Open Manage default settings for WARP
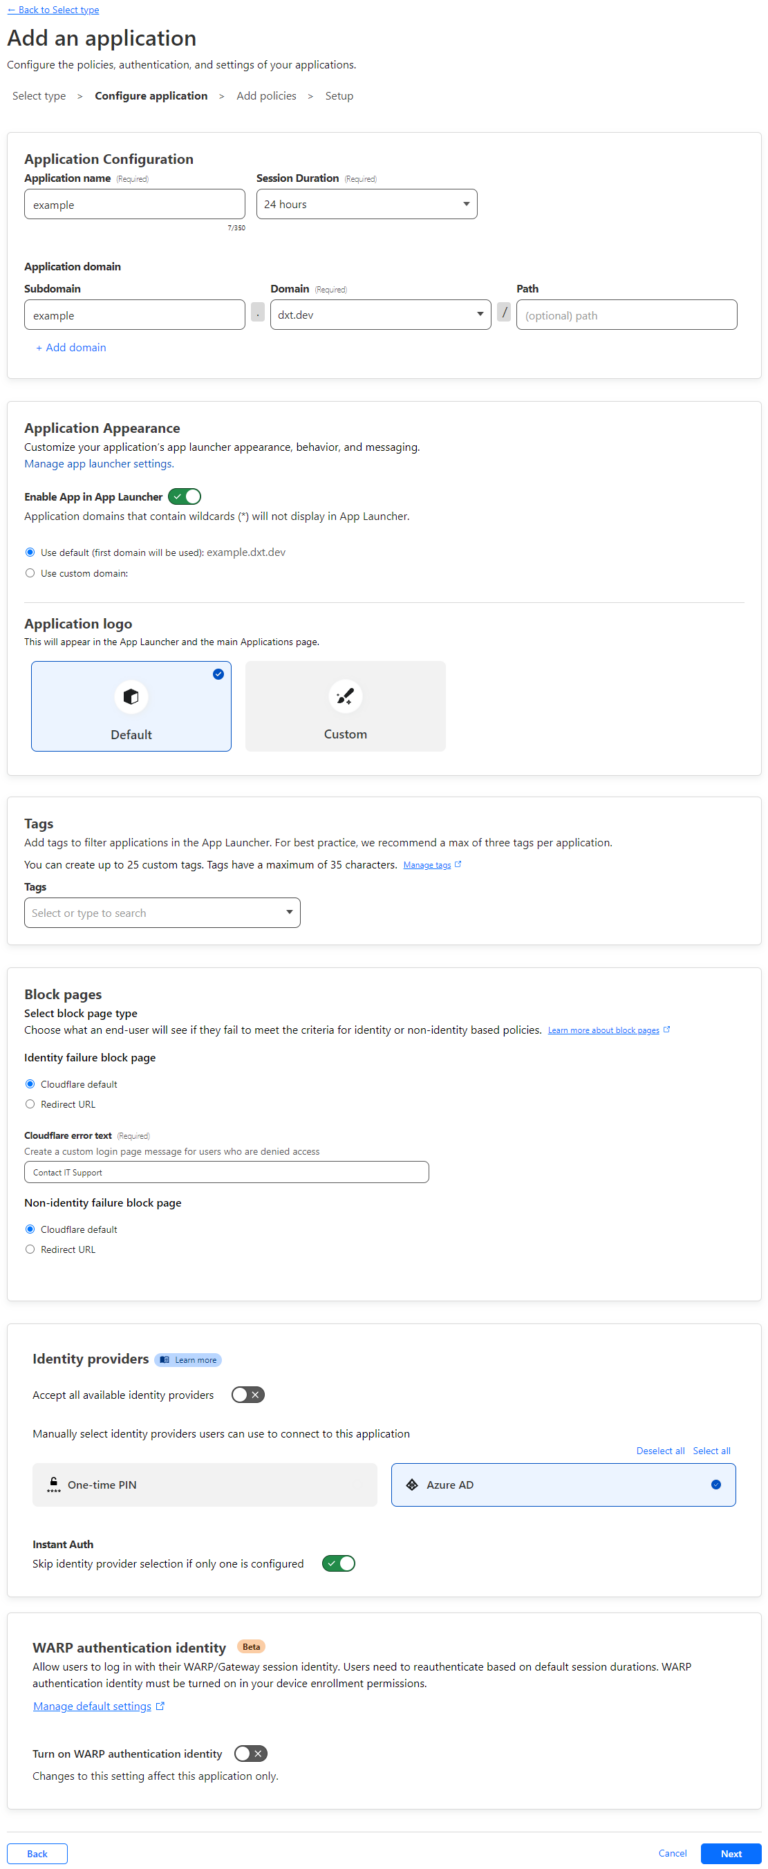This screenshot has width=768, height=1869. (92, 1705)
